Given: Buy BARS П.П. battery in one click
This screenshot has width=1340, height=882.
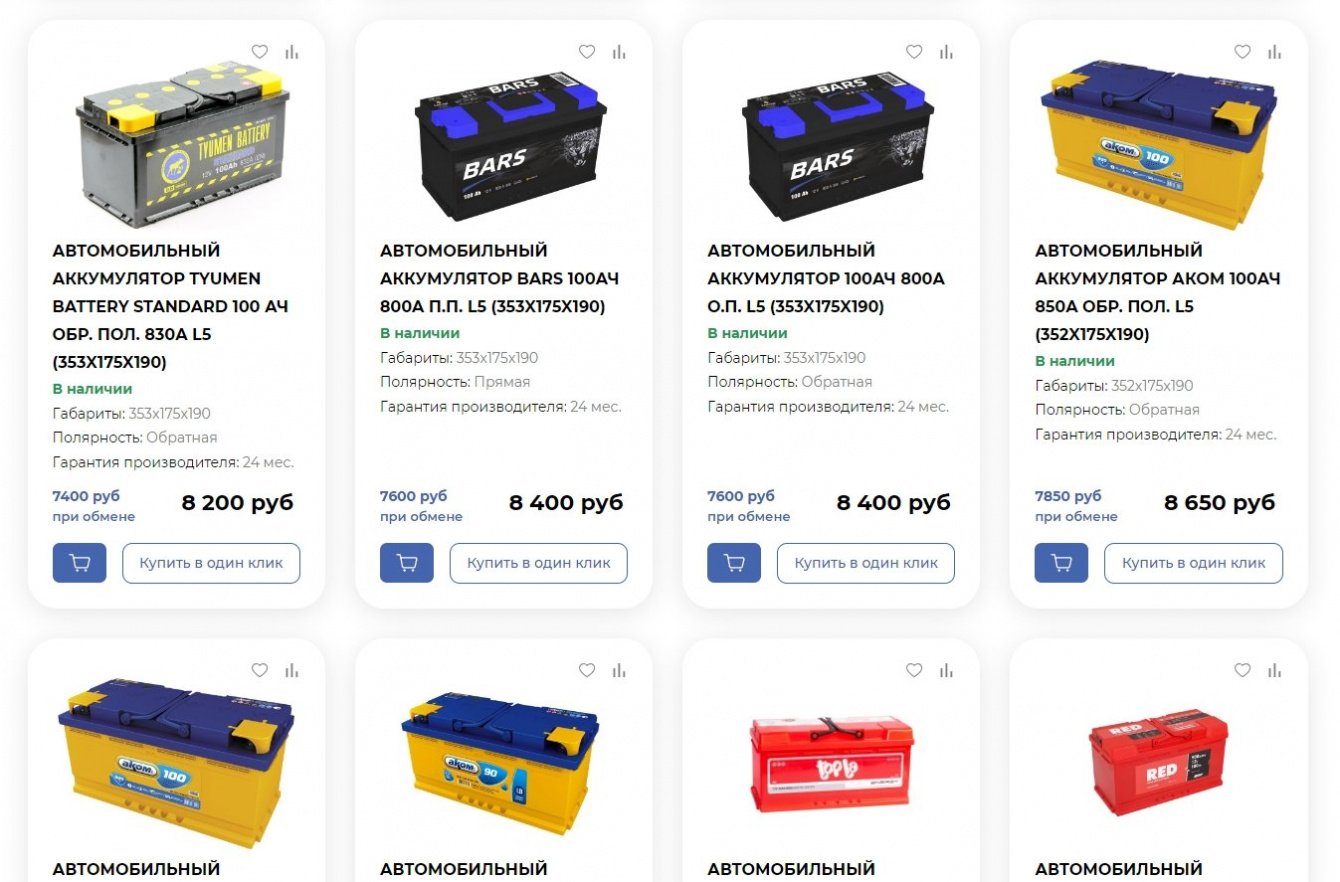Looking at the screenshot, I should pos(539,563).
